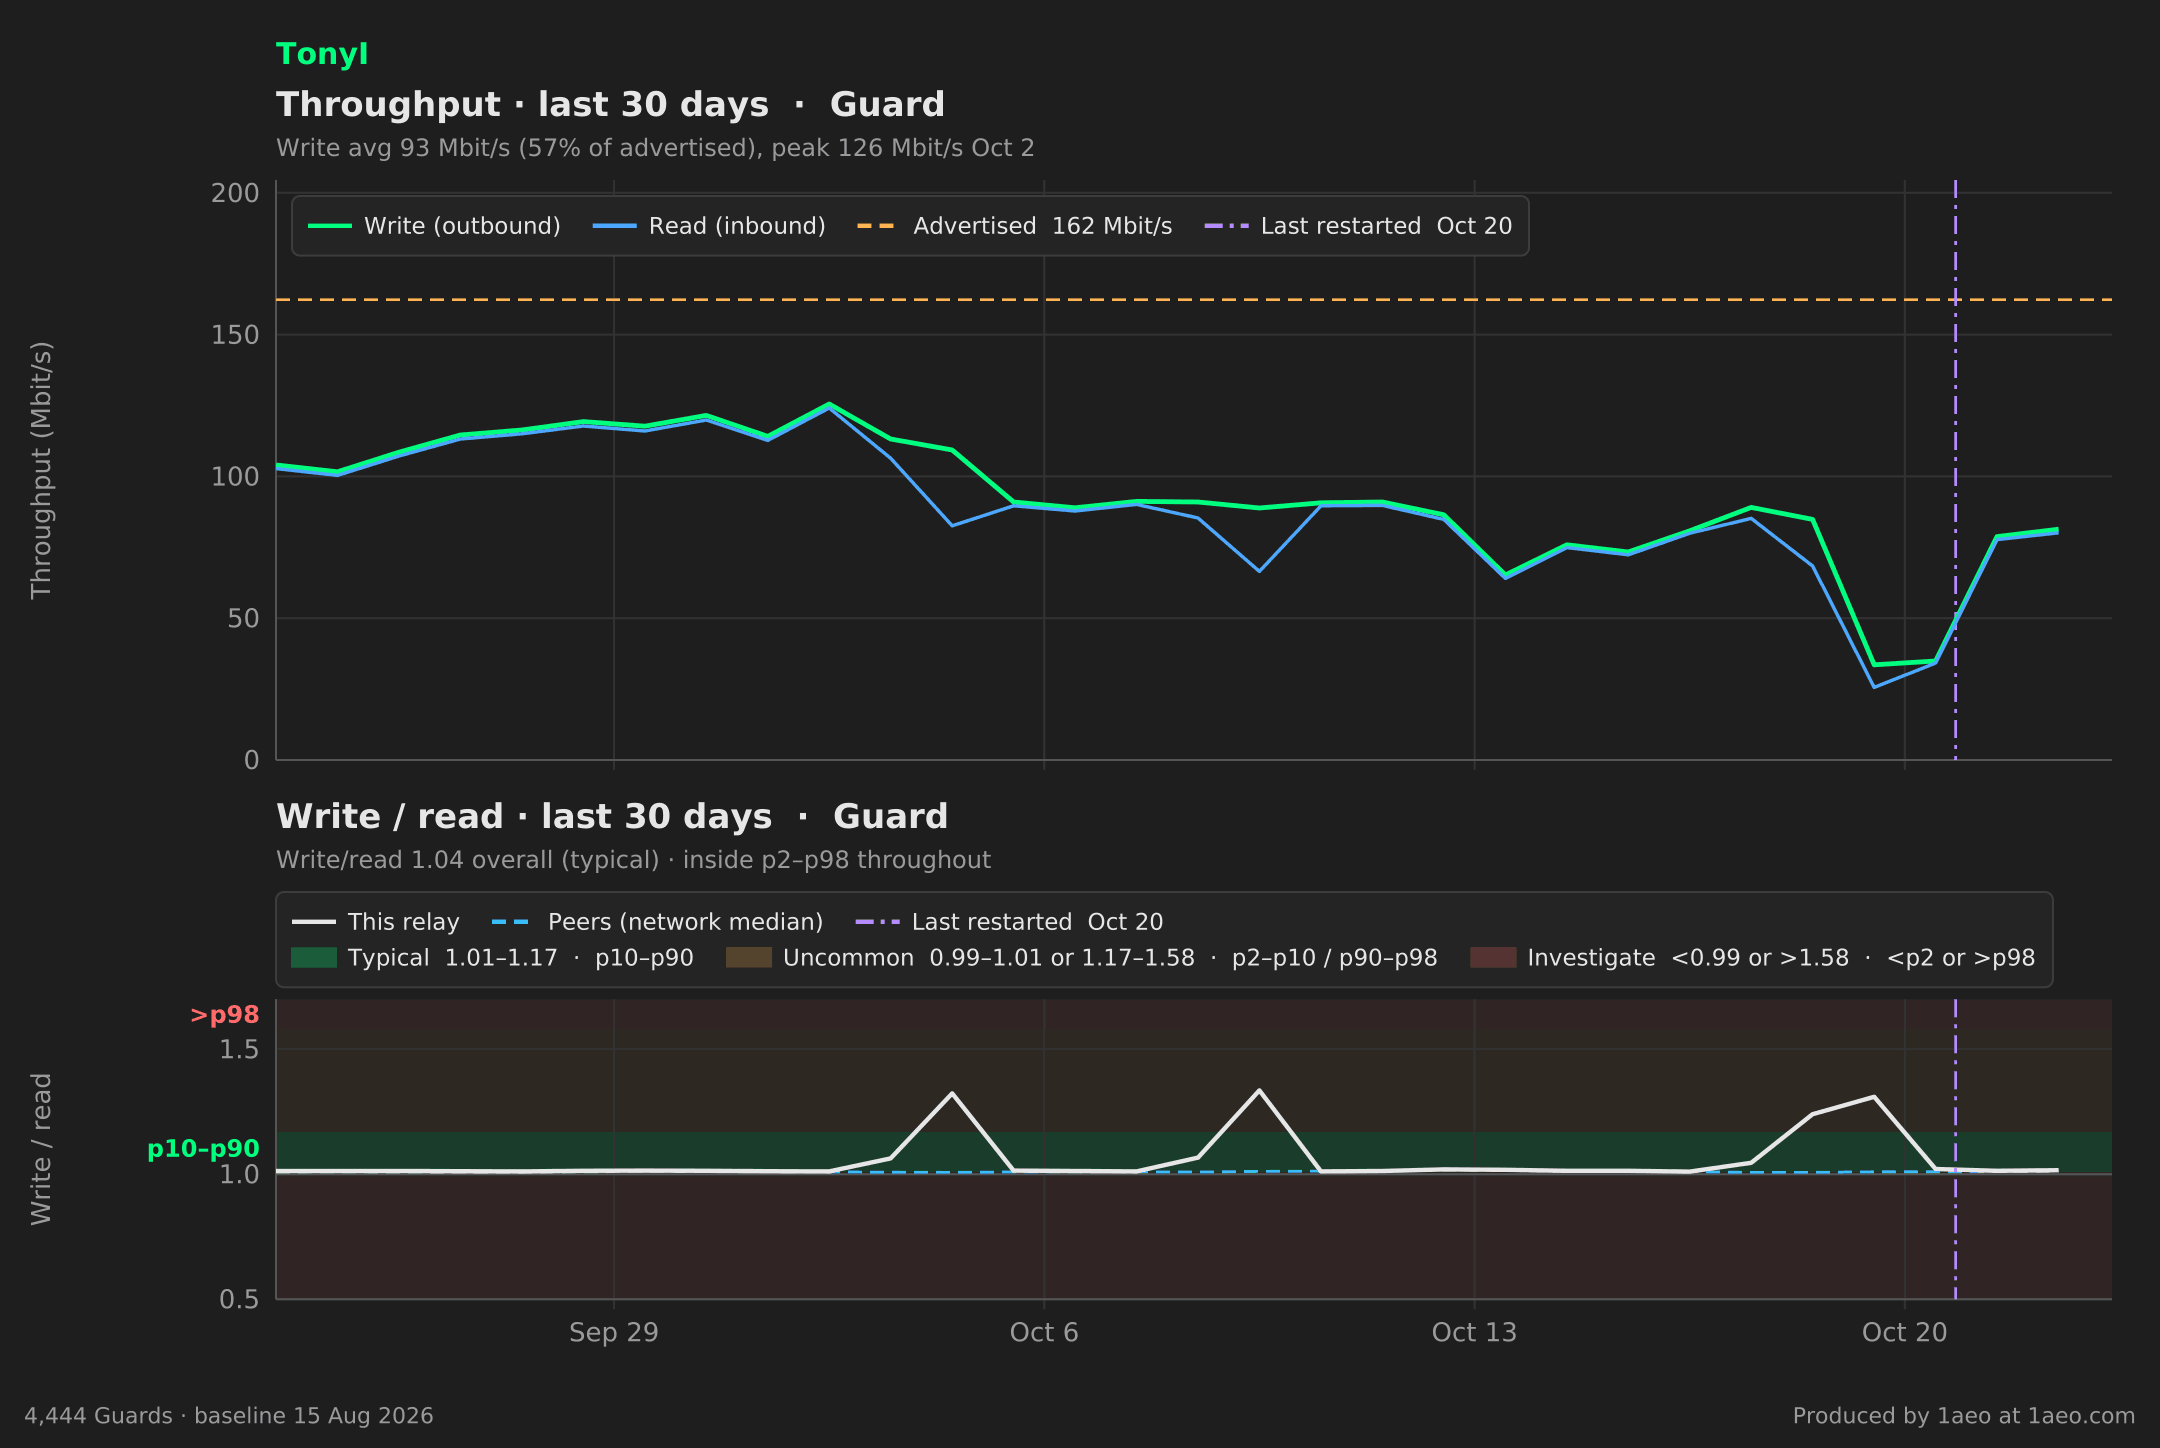Click the purple restart marker in ratio chart
Image resolution: width=2160 pixels, height=1448 pixels.
point(1955,1149)
